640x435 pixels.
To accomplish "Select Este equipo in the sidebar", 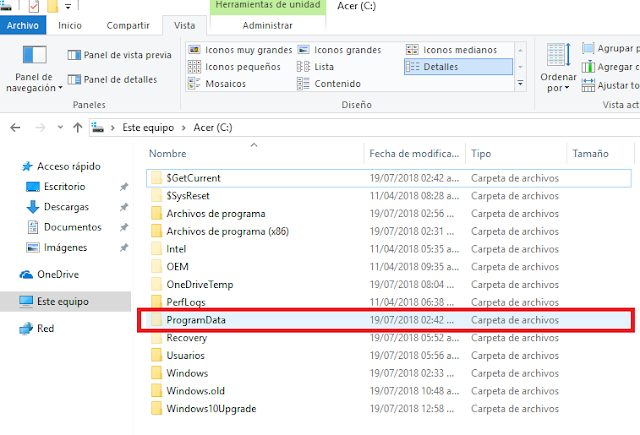I will click(x=65, y=302).
